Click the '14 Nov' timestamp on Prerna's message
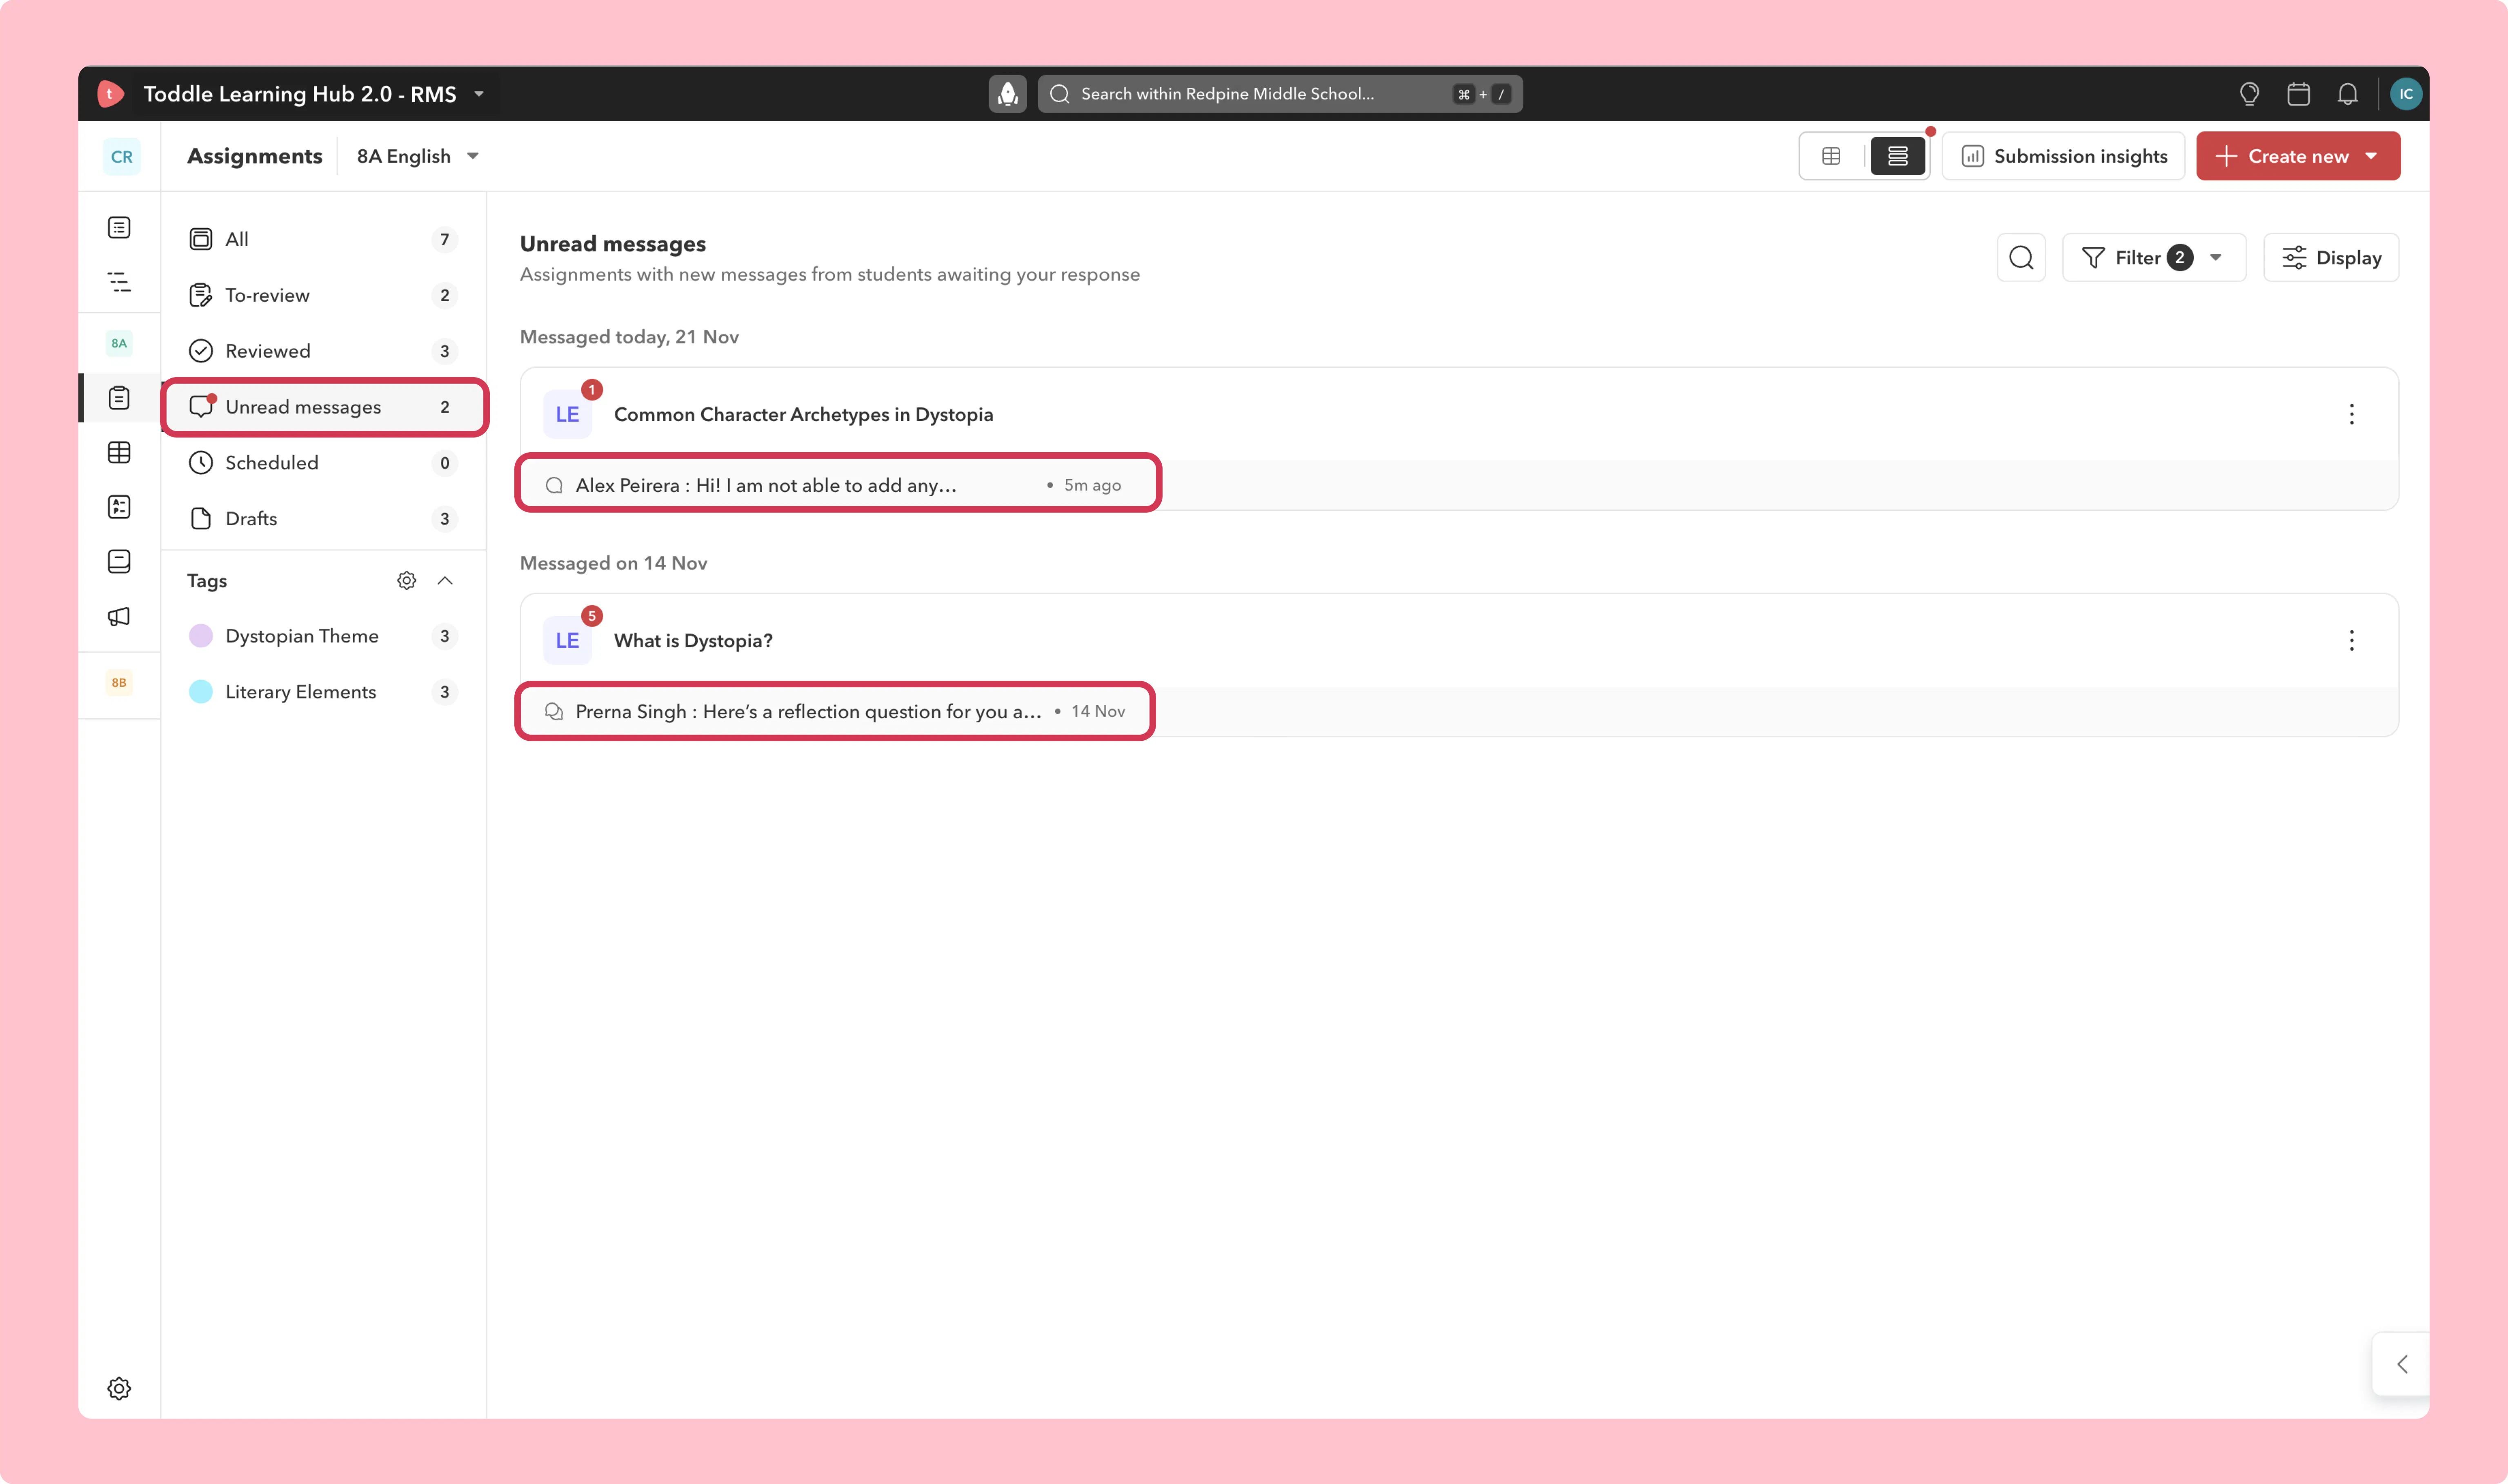 (1098, 711)
